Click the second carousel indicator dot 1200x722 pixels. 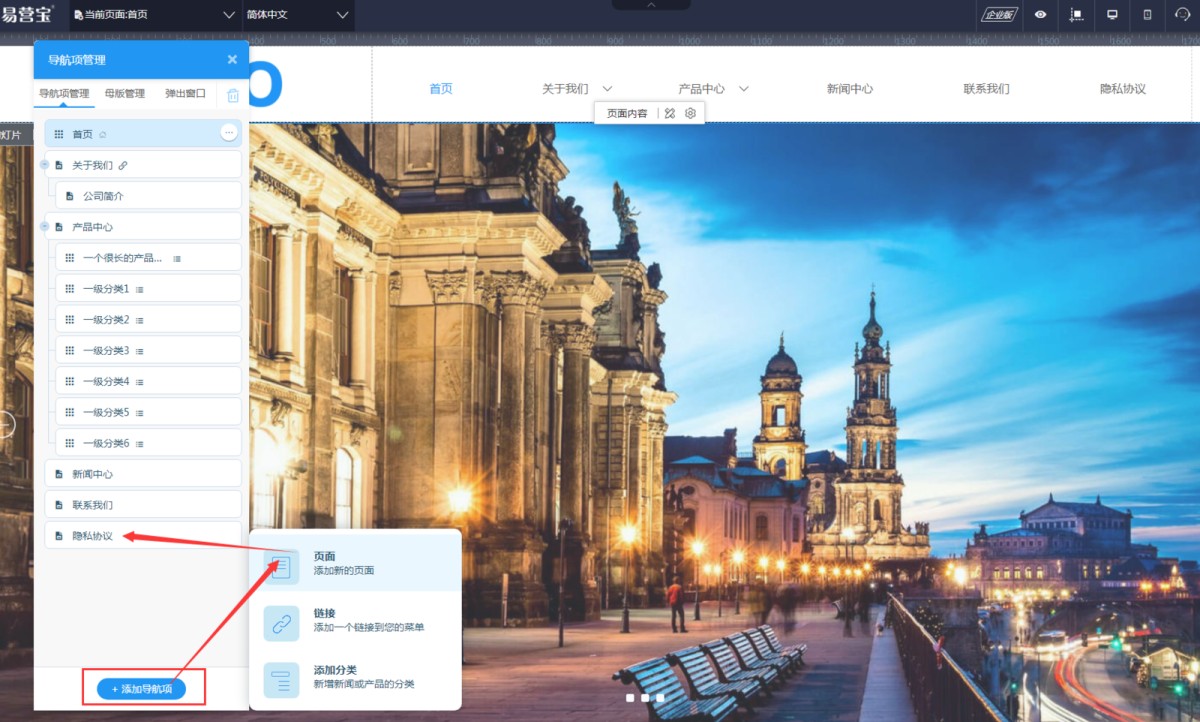[x=645, y=697]
